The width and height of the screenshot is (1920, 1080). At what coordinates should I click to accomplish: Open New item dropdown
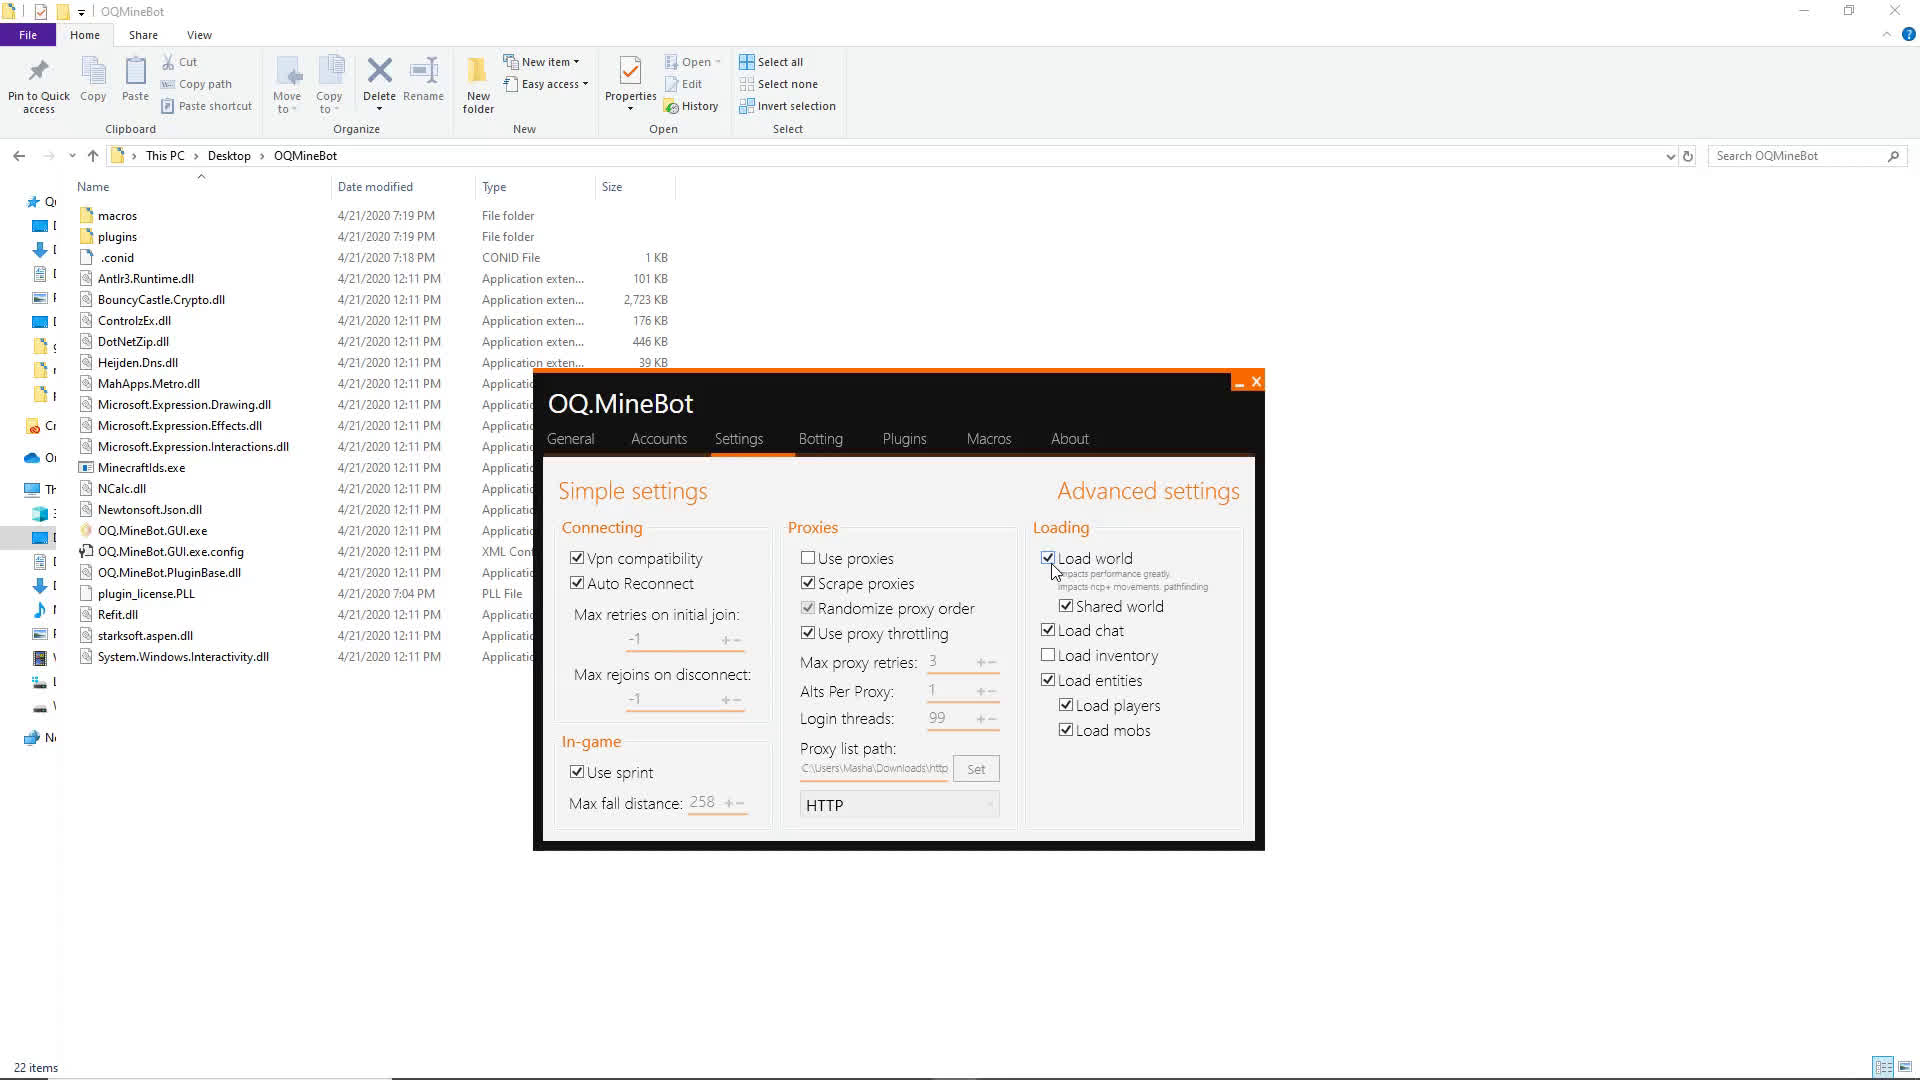point(541,62)
